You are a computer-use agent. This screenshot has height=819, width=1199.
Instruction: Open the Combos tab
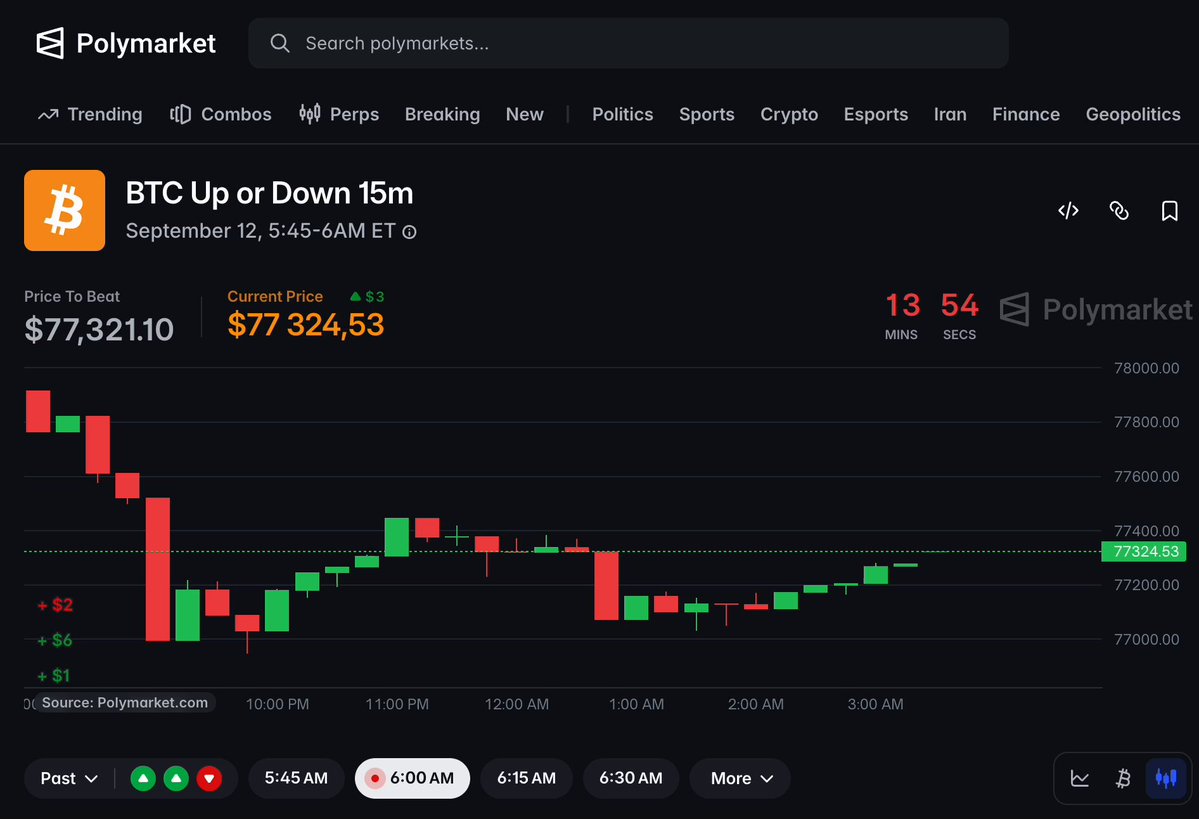click(220, 115)
